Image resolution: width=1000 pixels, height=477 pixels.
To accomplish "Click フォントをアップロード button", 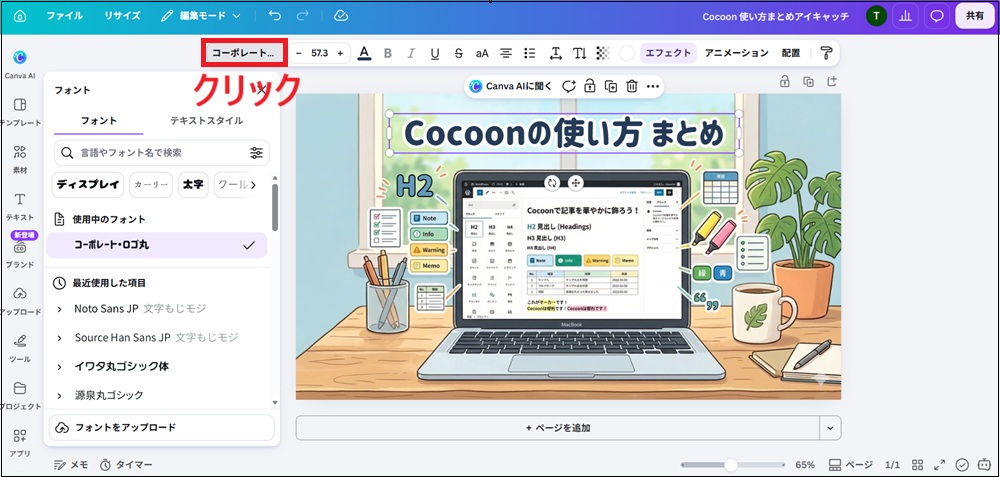I will tap(161, 427).
